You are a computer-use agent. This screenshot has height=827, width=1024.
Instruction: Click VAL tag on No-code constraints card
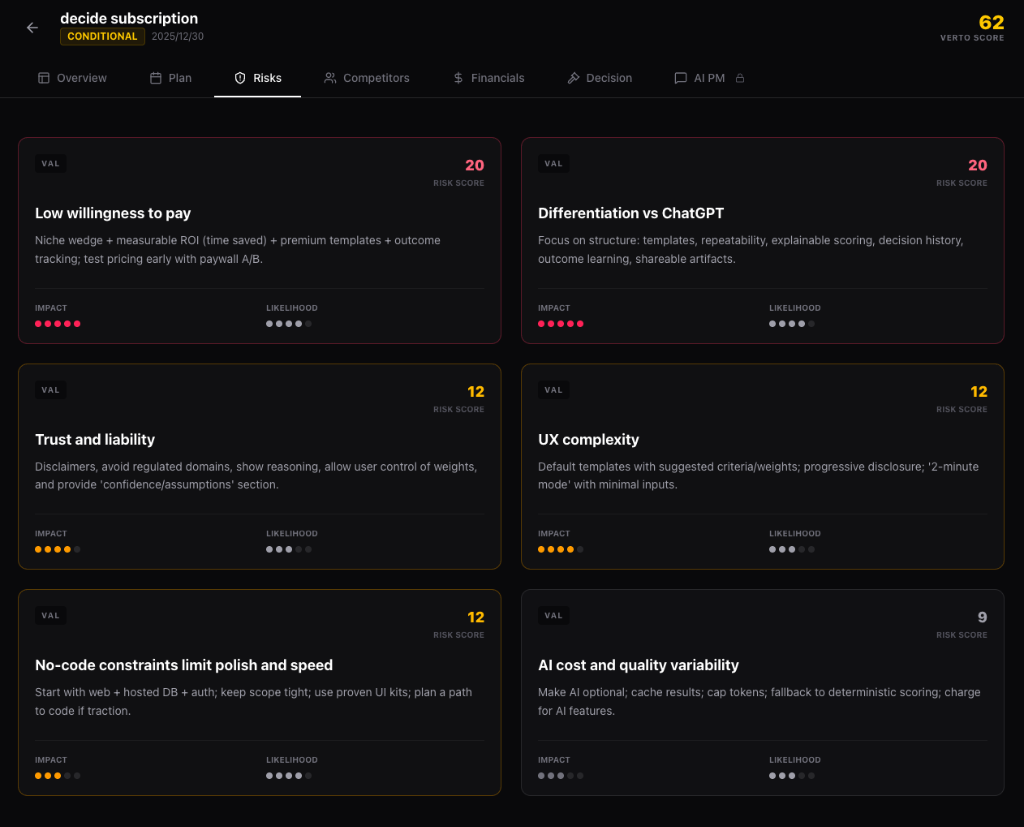click(50, 616)
